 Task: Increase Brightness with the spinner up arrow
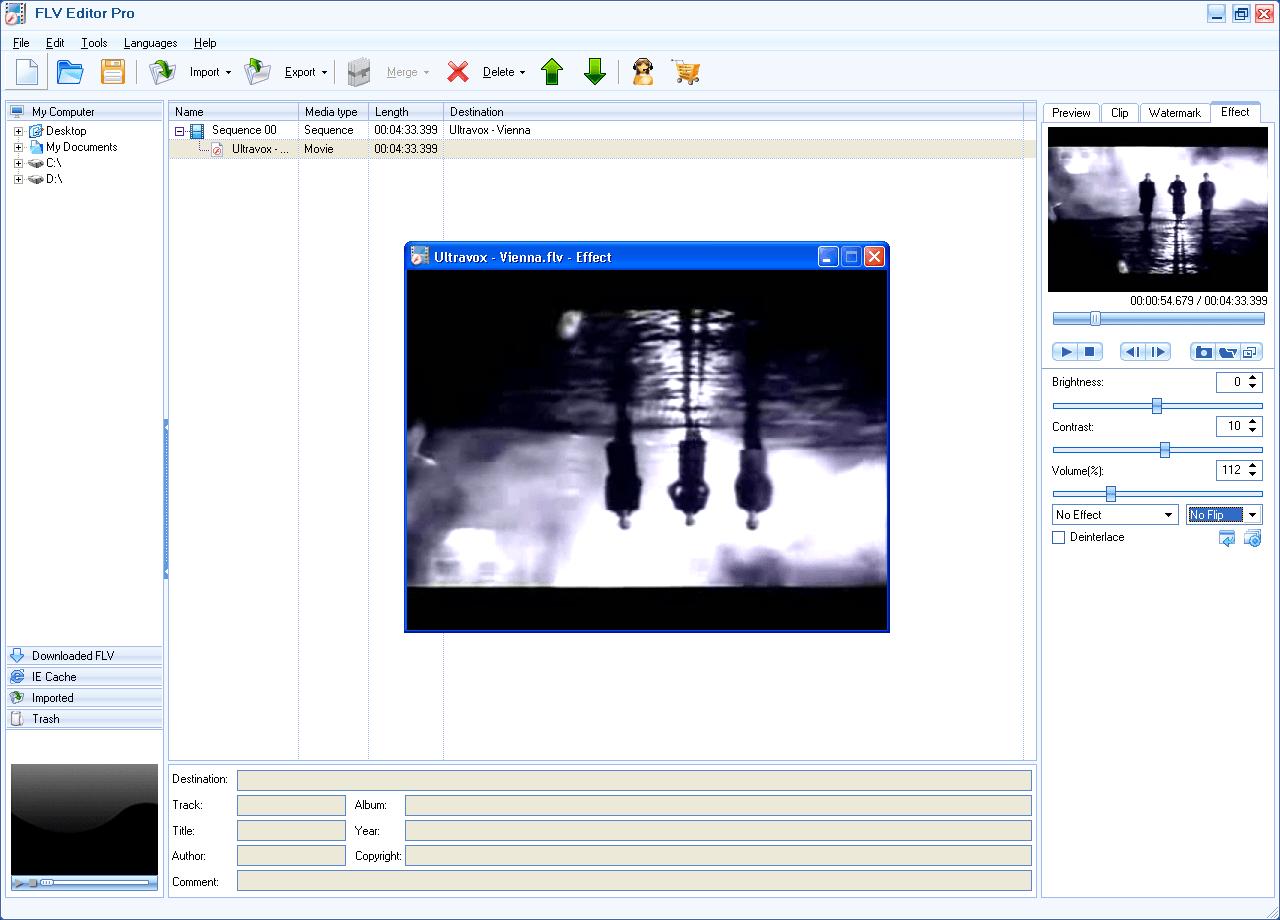coord(1254,378)
